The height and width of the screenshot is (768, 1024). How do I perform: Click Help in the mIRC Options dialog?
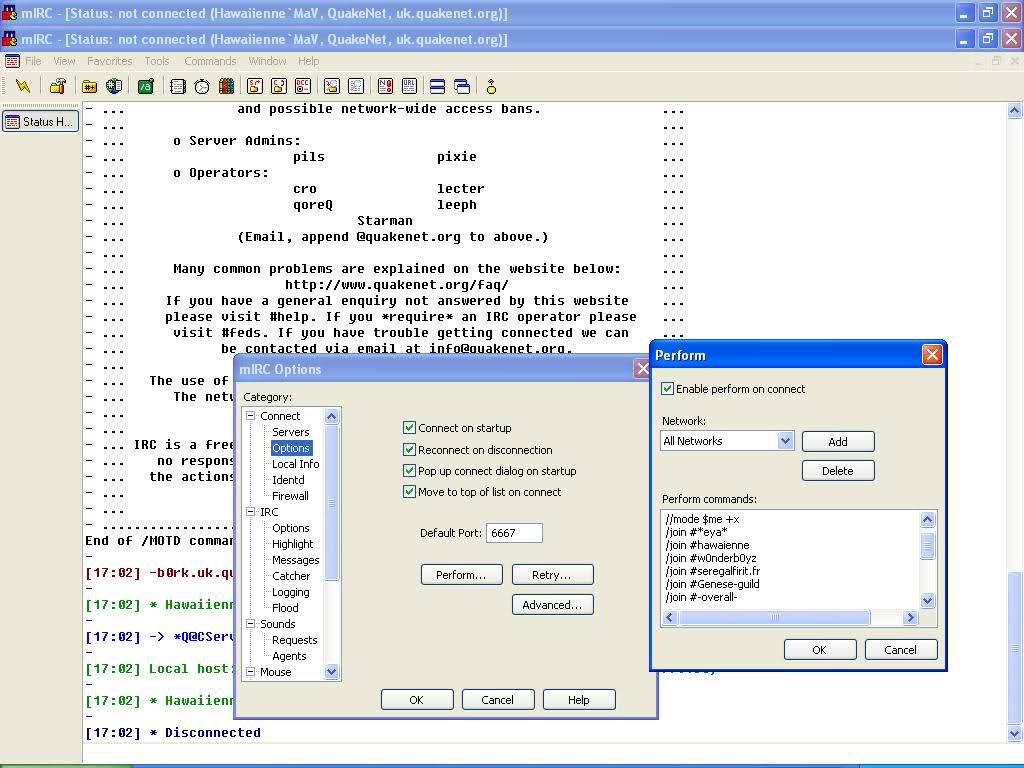click(579, 699)
